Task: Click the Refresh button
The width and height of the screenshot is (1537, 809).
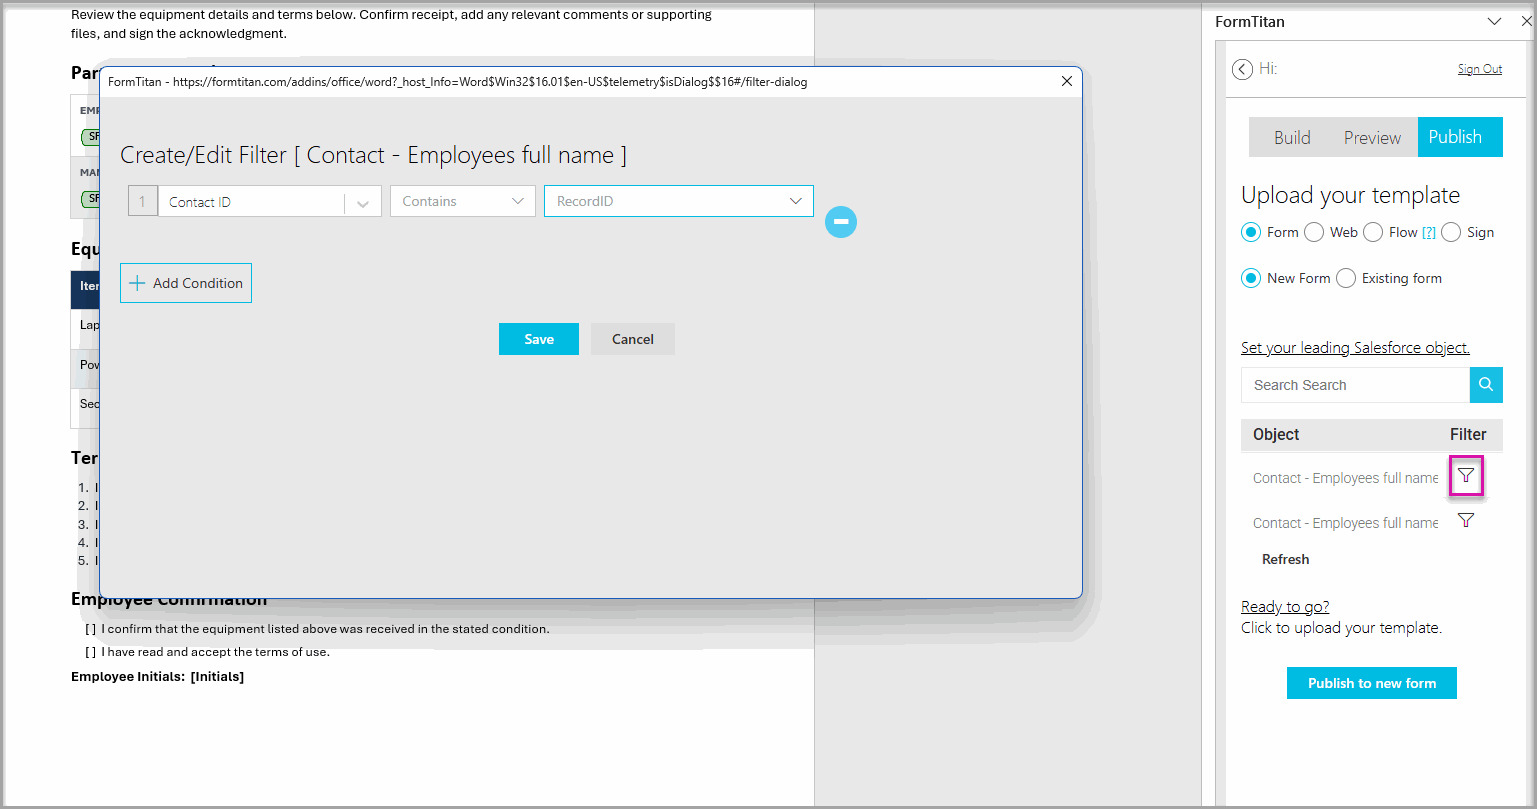Action: 1285,559
